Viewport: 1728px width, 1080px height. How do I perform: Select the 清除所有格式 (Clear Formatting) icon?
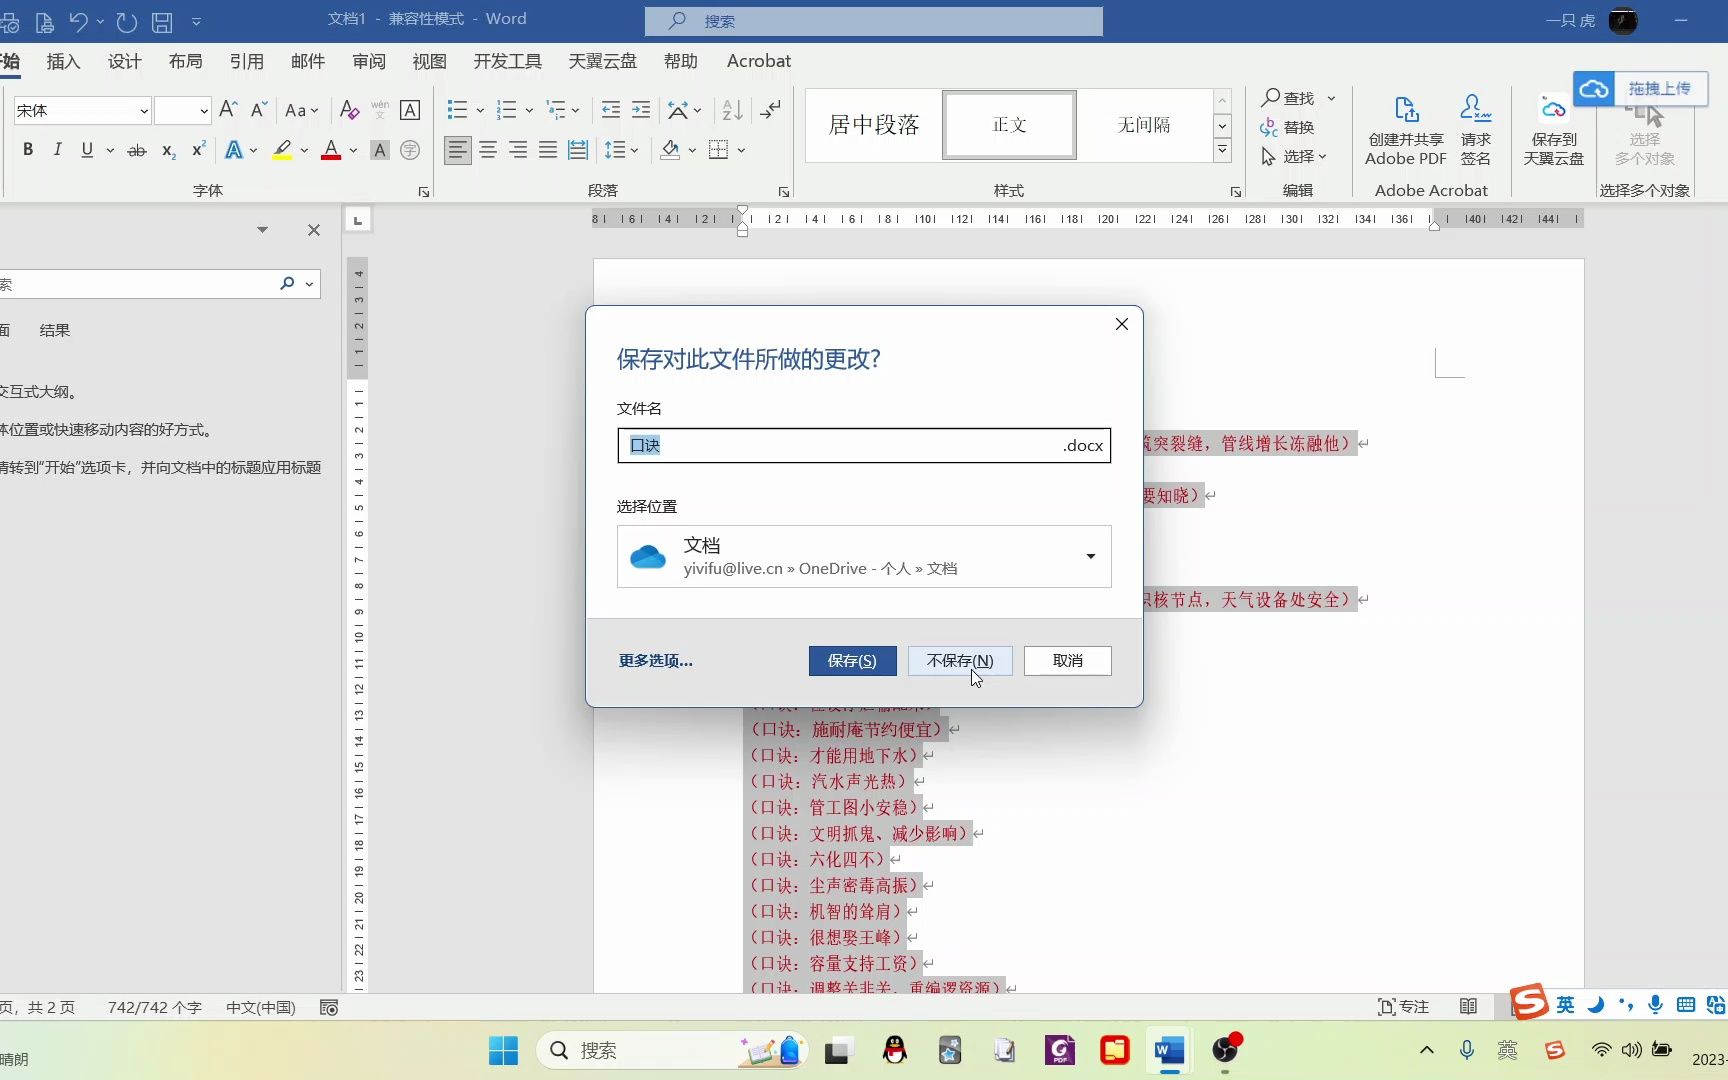point(348,110)
